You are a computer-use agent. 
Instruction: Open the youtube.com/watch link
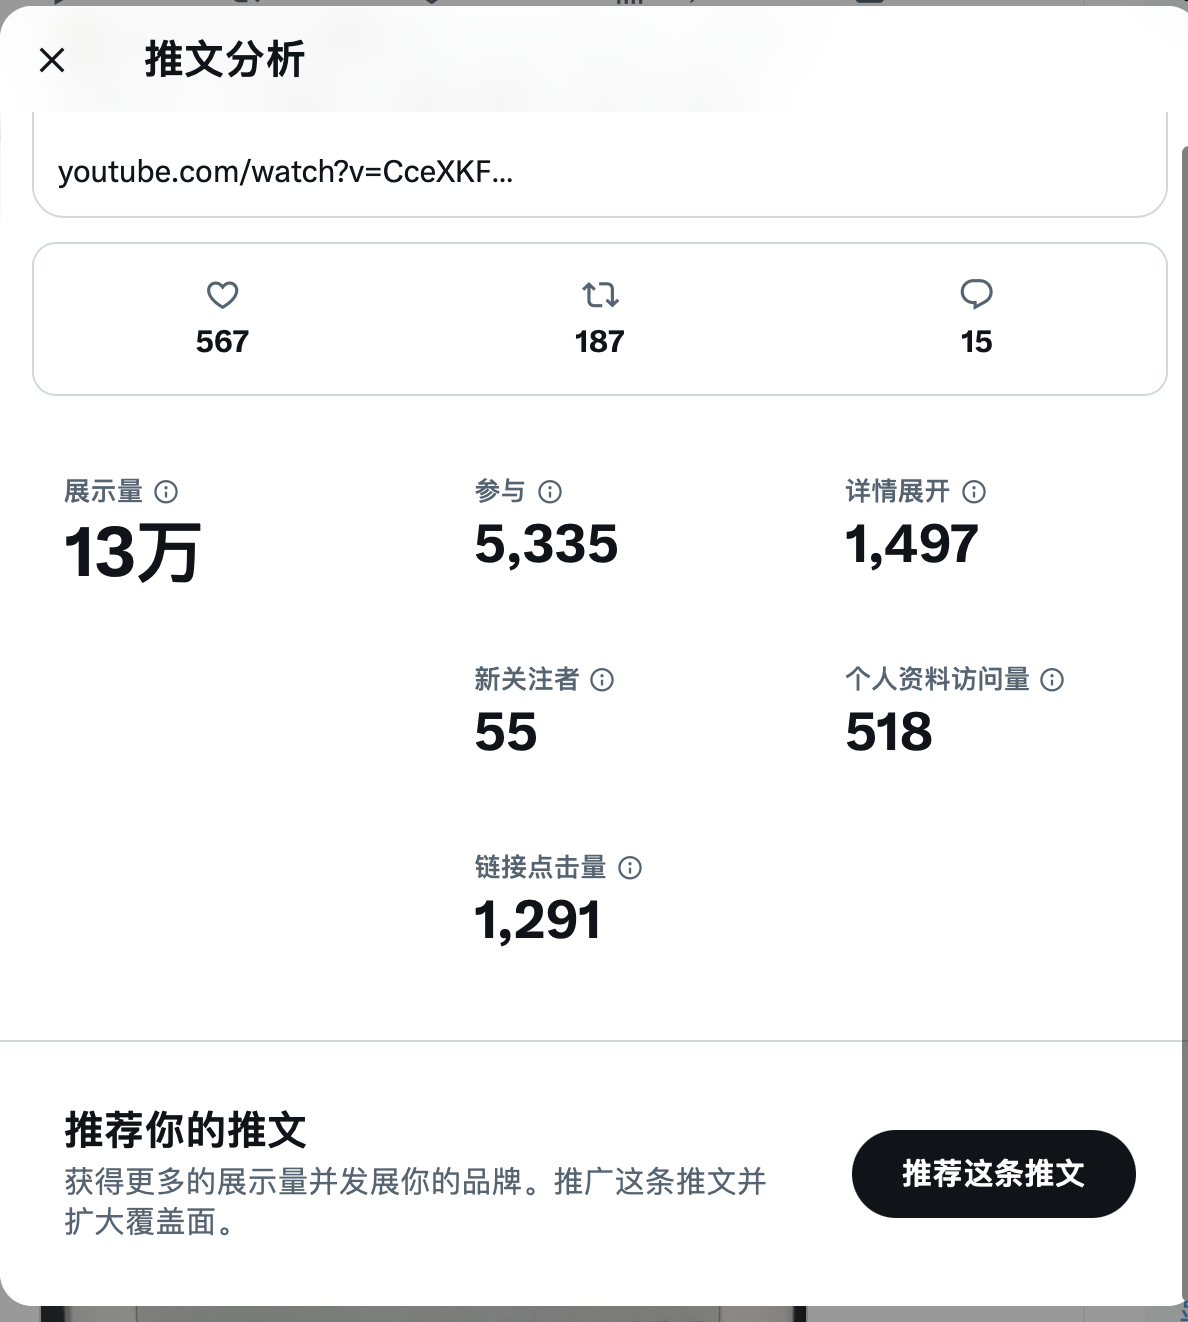(286, 172)
